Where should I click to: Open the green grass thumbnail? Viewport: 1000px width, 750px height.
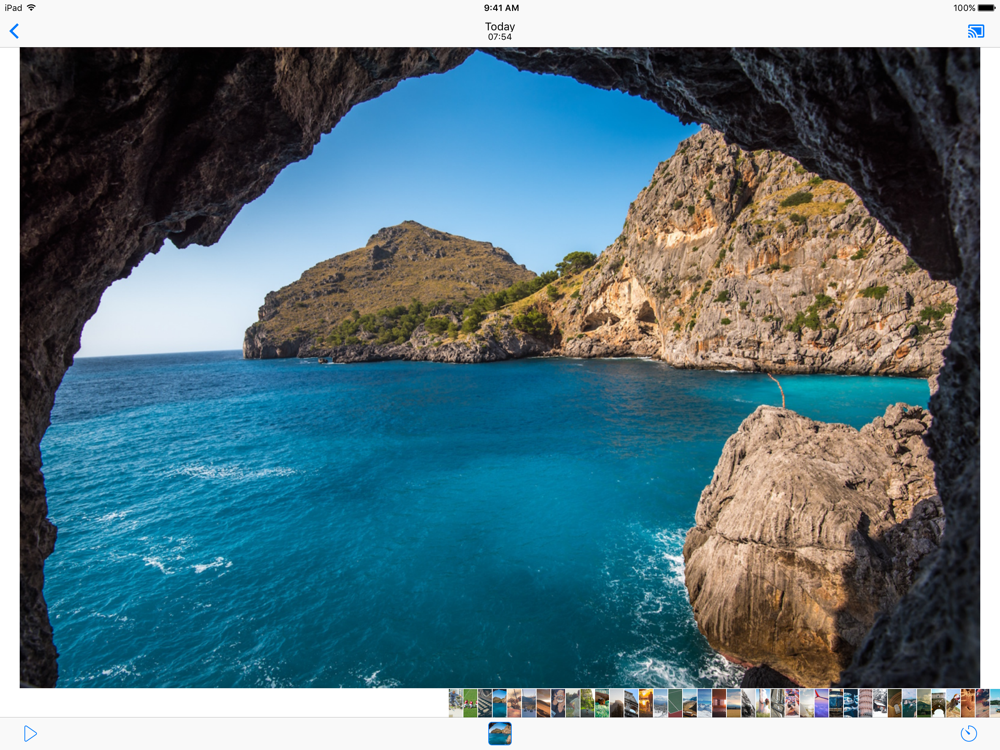[x=470, y=703]
